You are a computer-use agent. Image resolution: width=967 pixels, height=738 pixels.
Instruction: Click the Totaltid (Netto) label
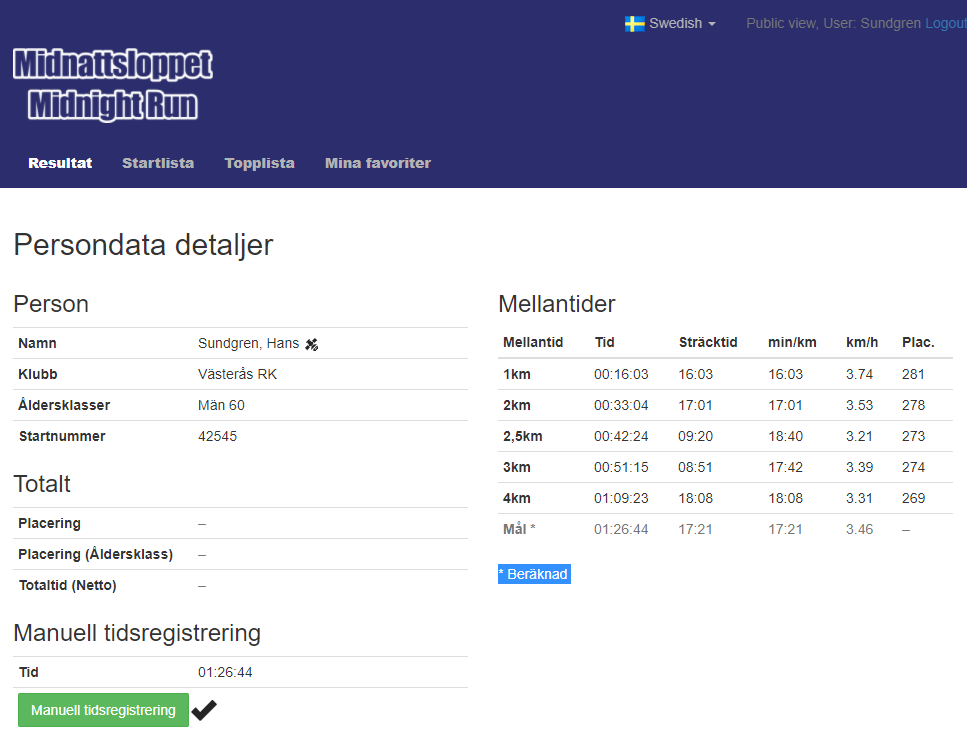point(68,585)
